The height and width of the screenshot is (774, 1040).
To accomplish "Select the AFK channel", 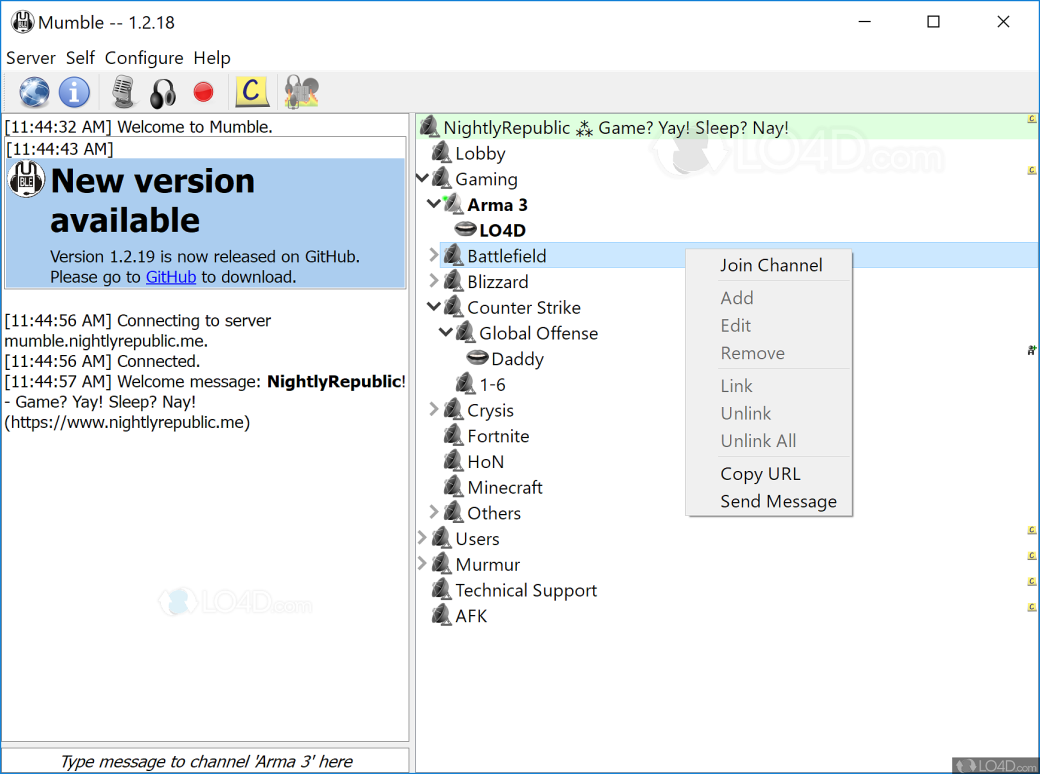I will point(471,616).
